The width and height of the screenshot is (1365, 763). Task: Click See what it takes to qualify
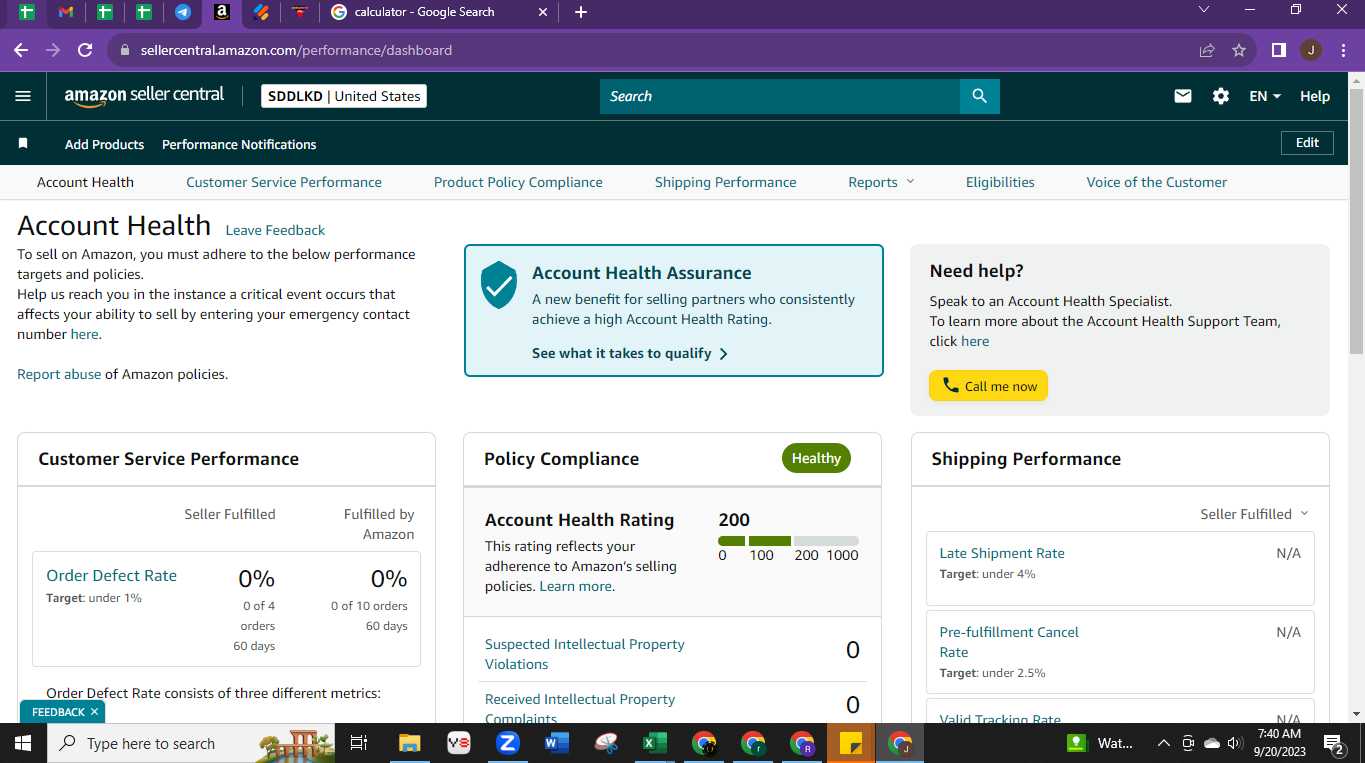630,353
